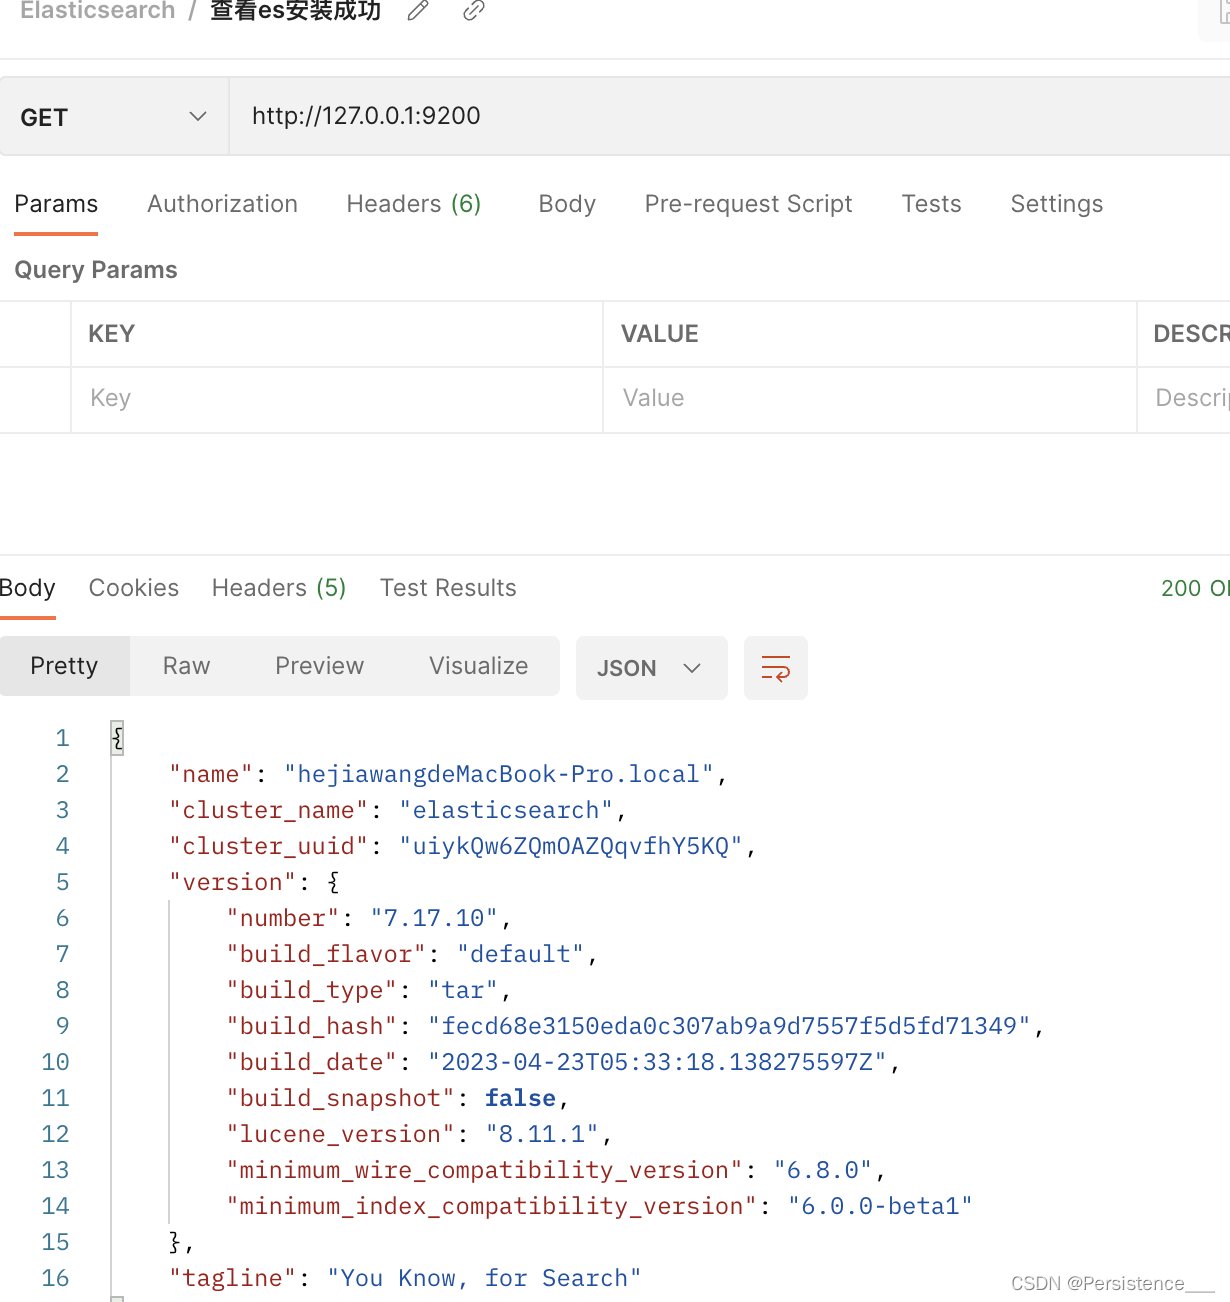Click the version number "7.17.10"
The width and height of the screenshot is (1230, 1302).
434,918
